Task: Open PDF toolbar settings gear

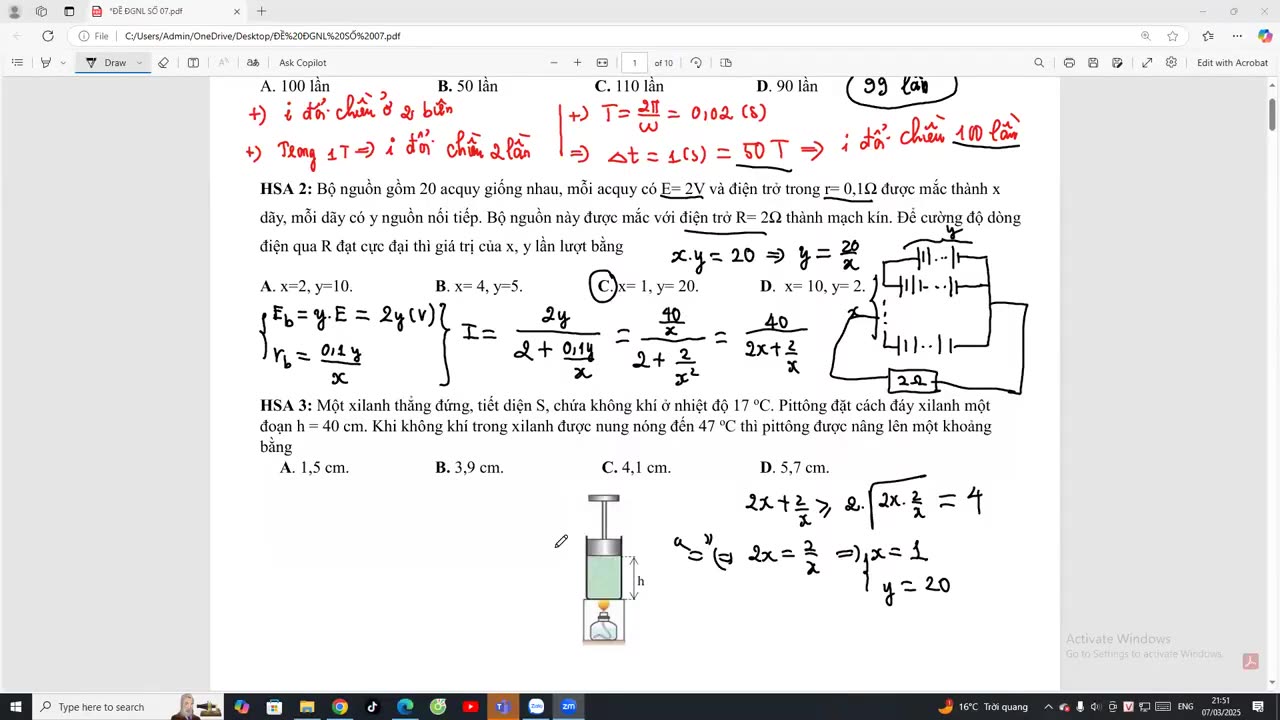Action: click(1171, 62)
